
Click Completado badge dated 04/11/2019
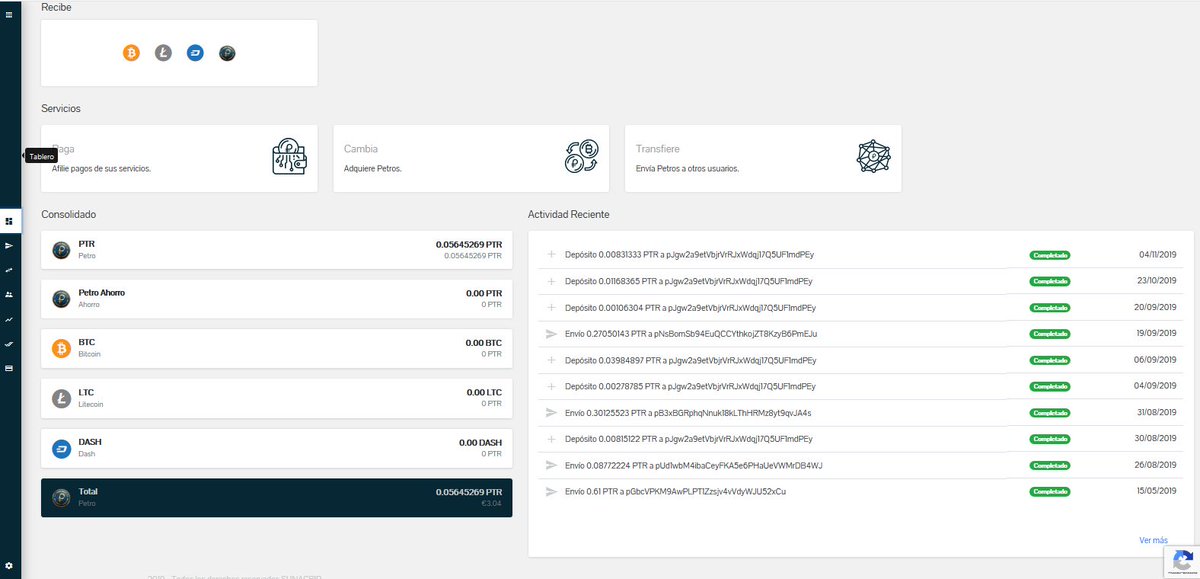(x=1050, y=255)
